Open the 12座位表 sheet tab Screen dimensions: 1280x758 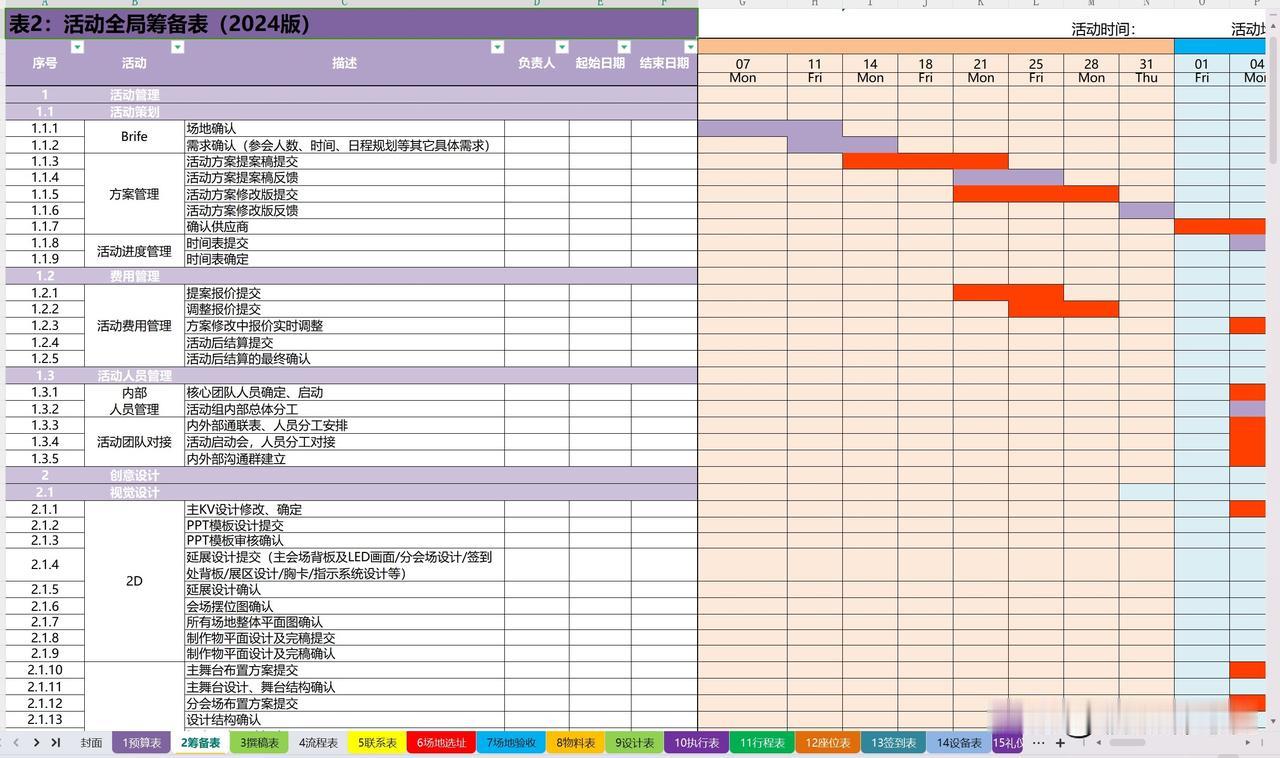coord(828,743)
